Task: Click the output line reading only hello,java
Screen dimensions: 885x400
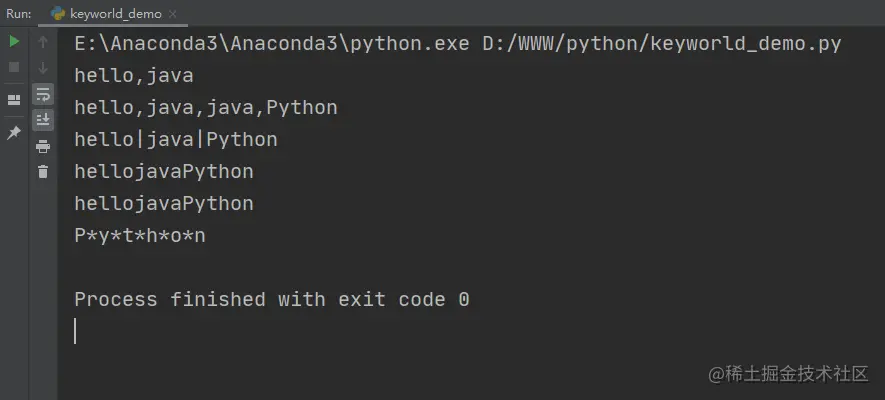Action: (x=134, y=76)
